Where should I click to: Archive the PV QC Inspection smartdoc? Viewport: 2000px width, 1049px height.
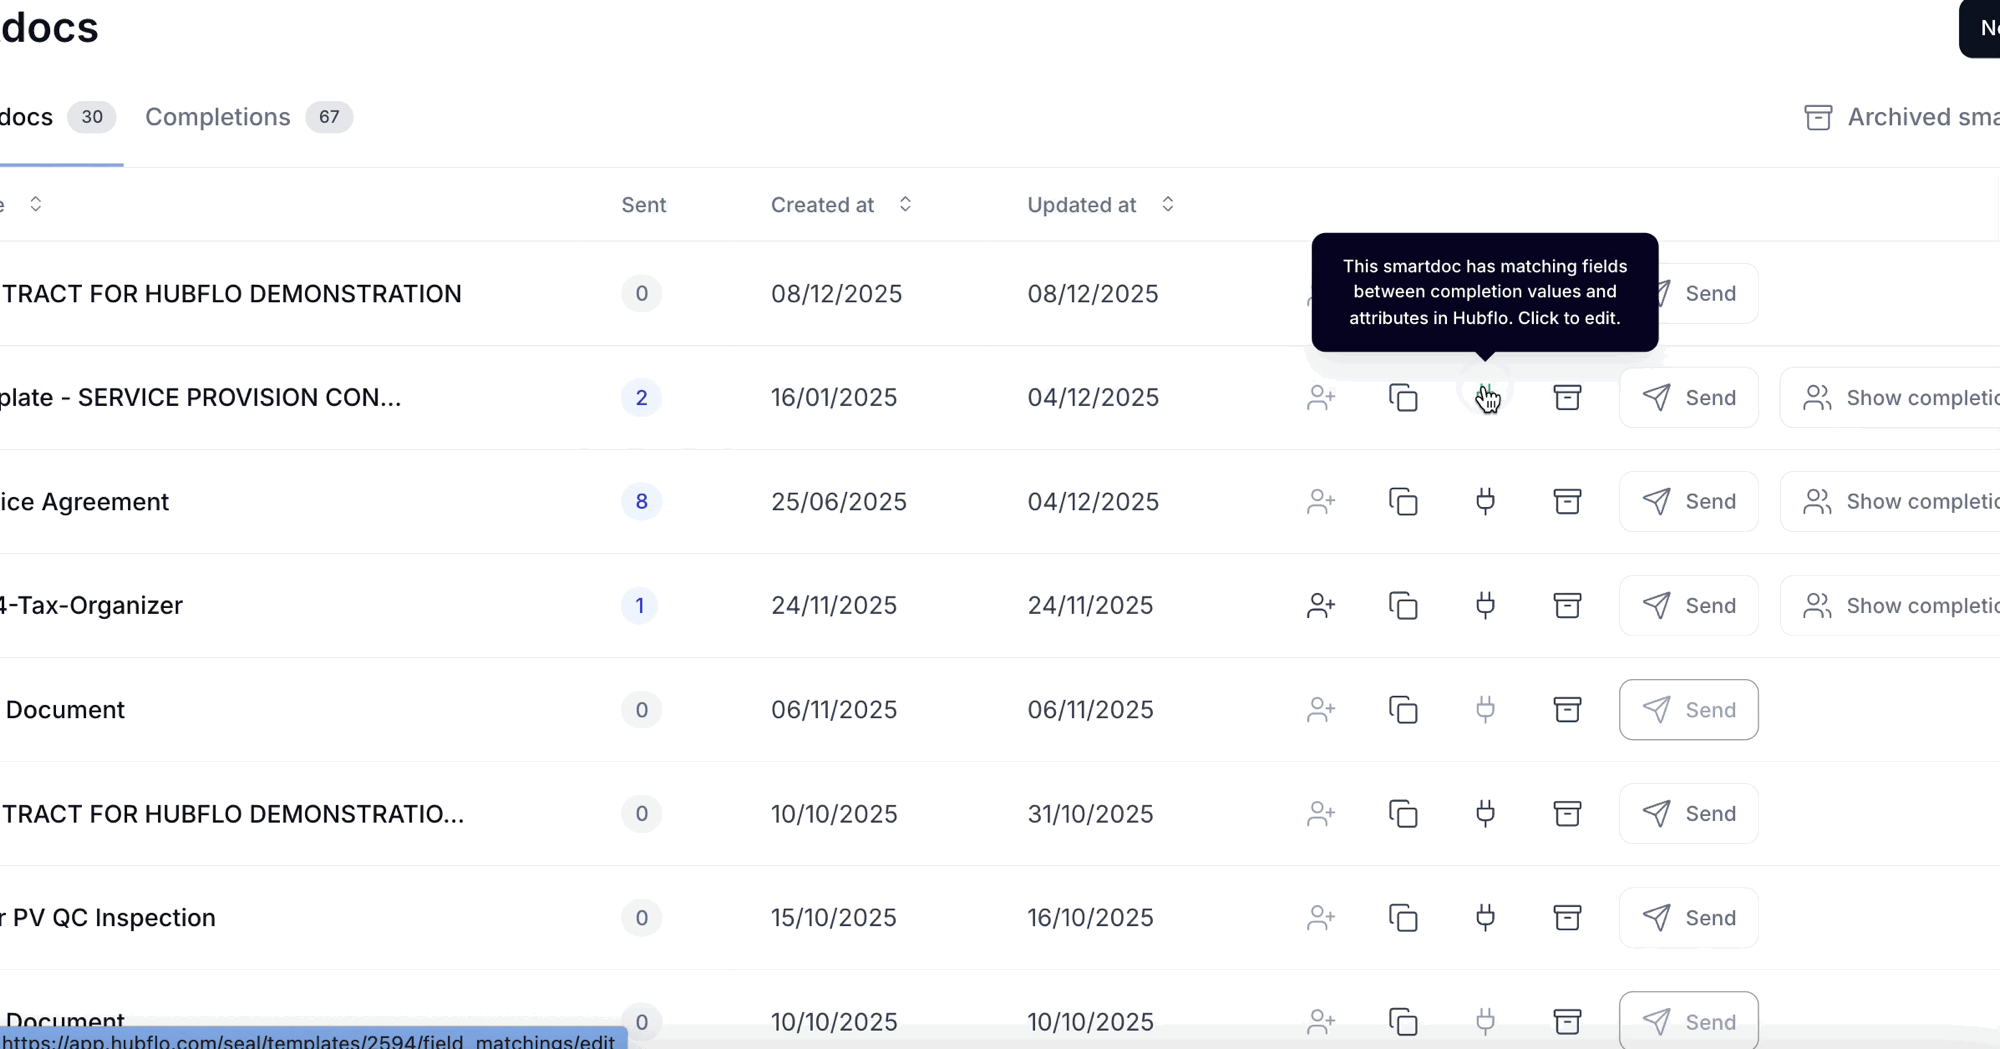[x=1567, y=917]
